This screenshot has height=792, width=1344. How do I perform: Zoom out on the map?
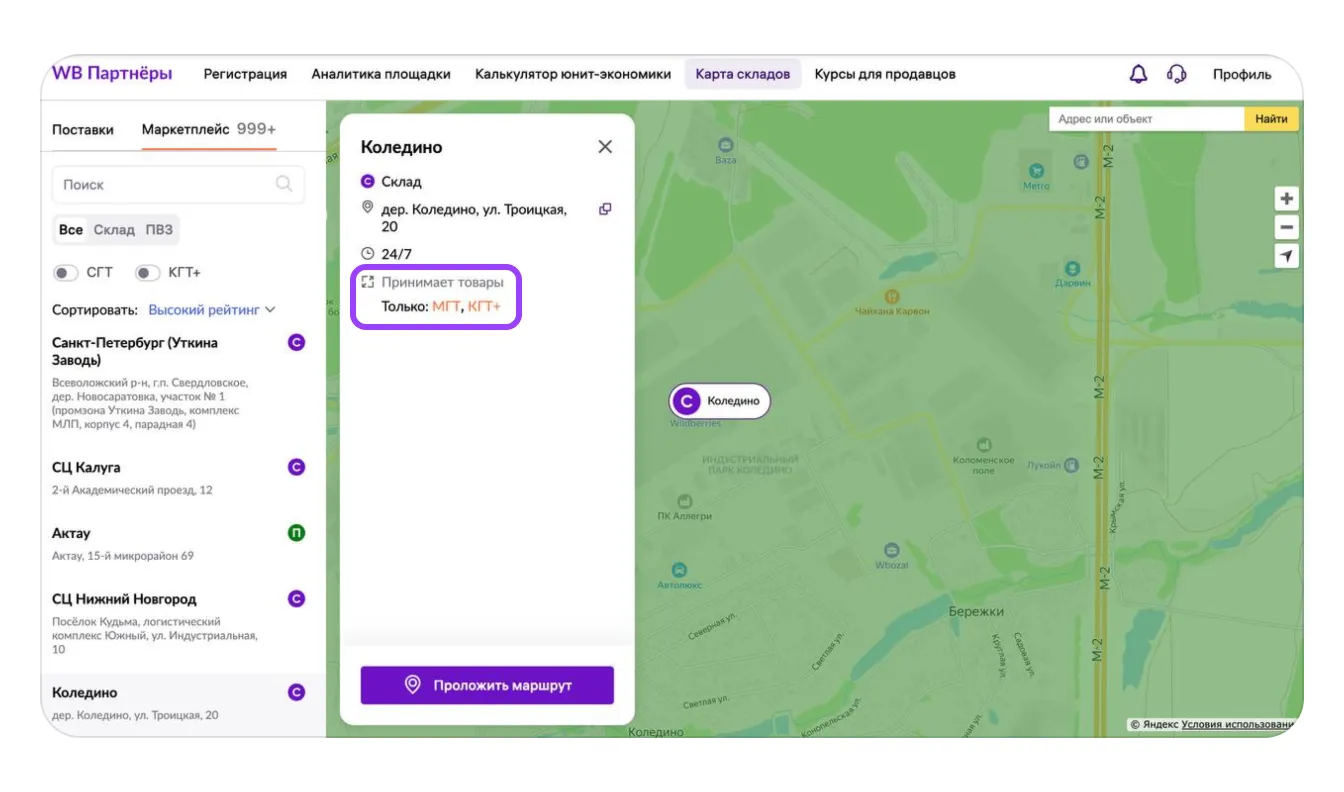pos(1287,228)
